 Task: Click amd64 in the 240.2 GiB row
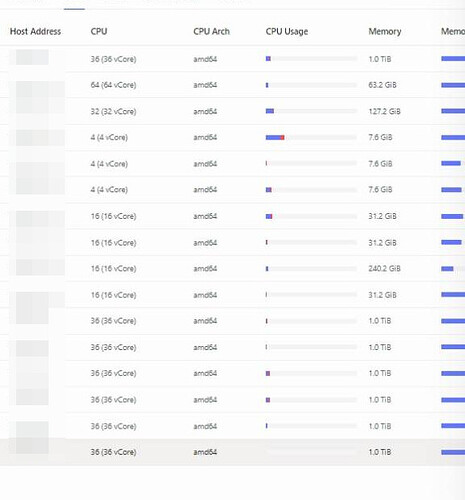[x=205, y=269]
